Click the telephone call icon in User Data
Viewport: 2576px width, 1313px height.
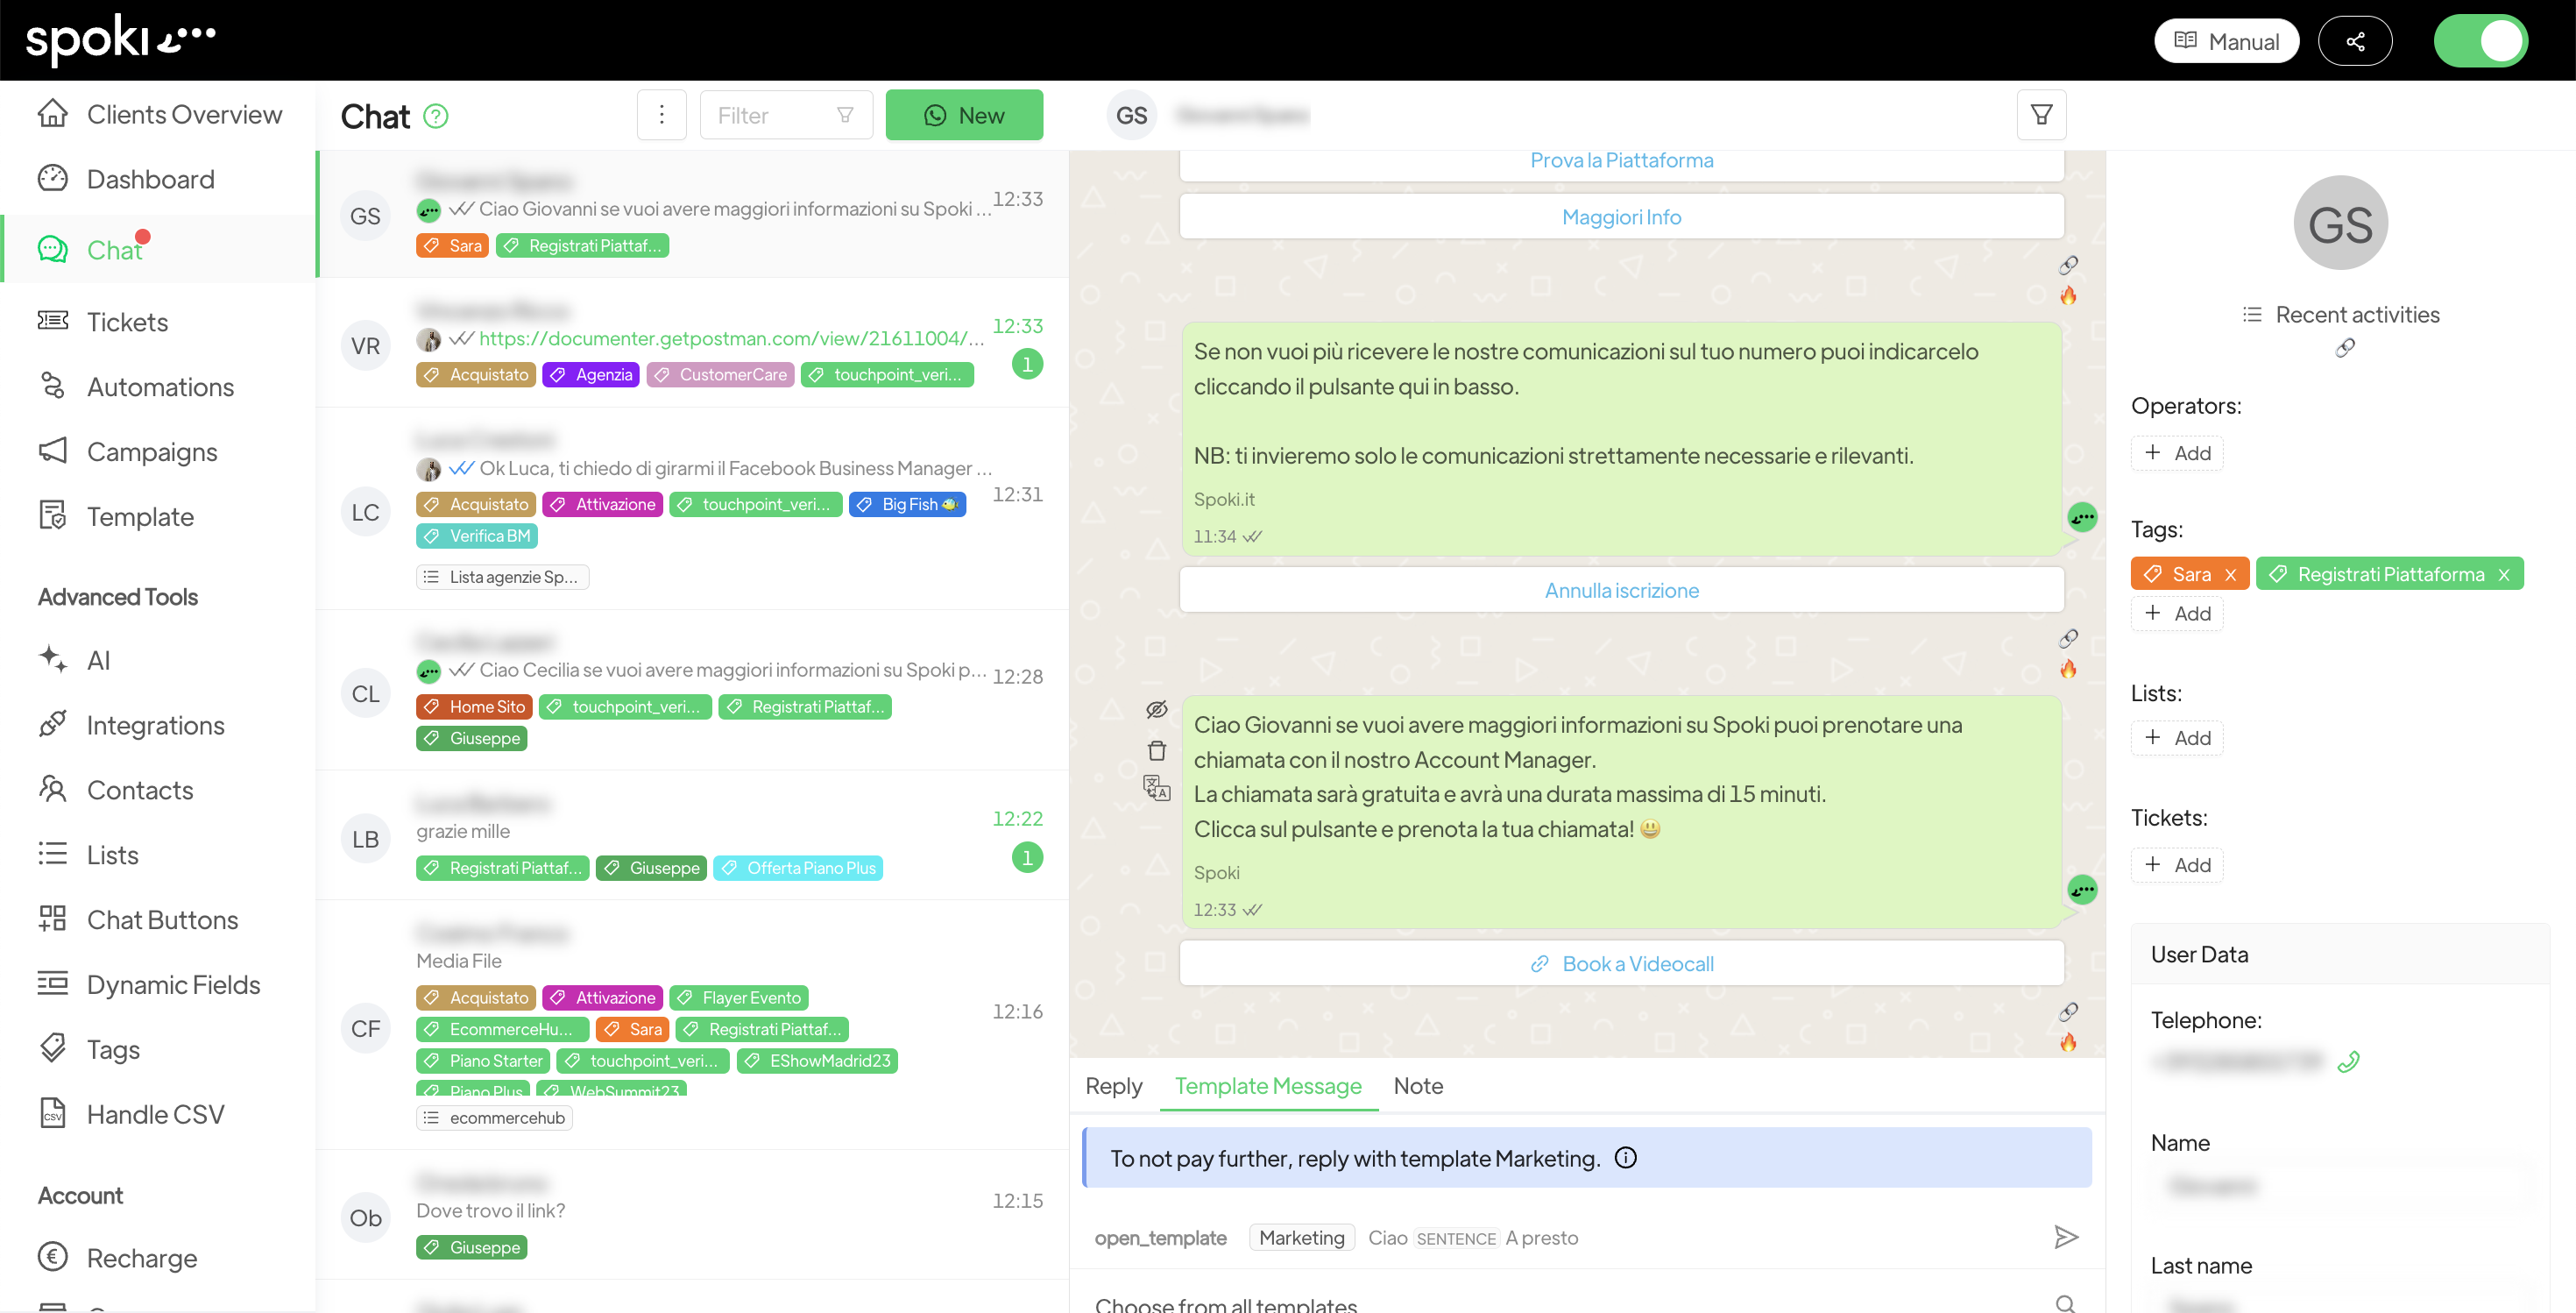click(2348, 1061)
